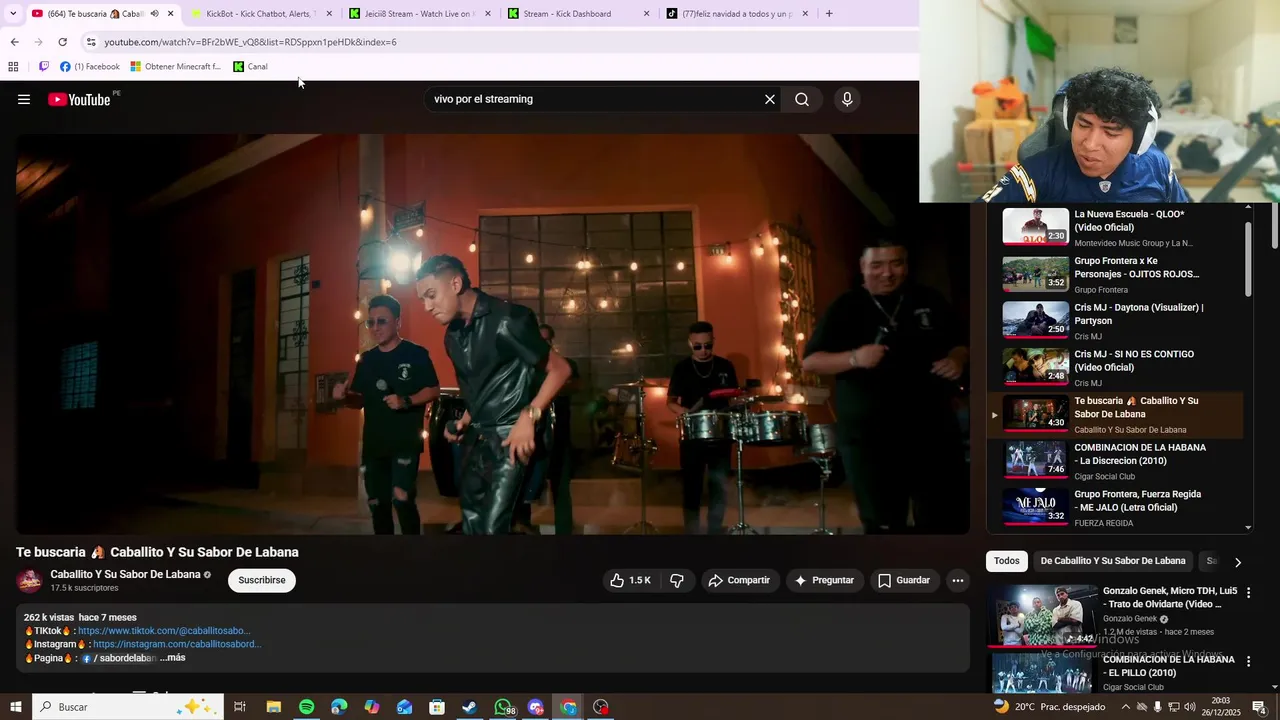Play ME JALO playlist item
The height and width of the screenshot is (720, 1280).
(x=1115, y=507)
